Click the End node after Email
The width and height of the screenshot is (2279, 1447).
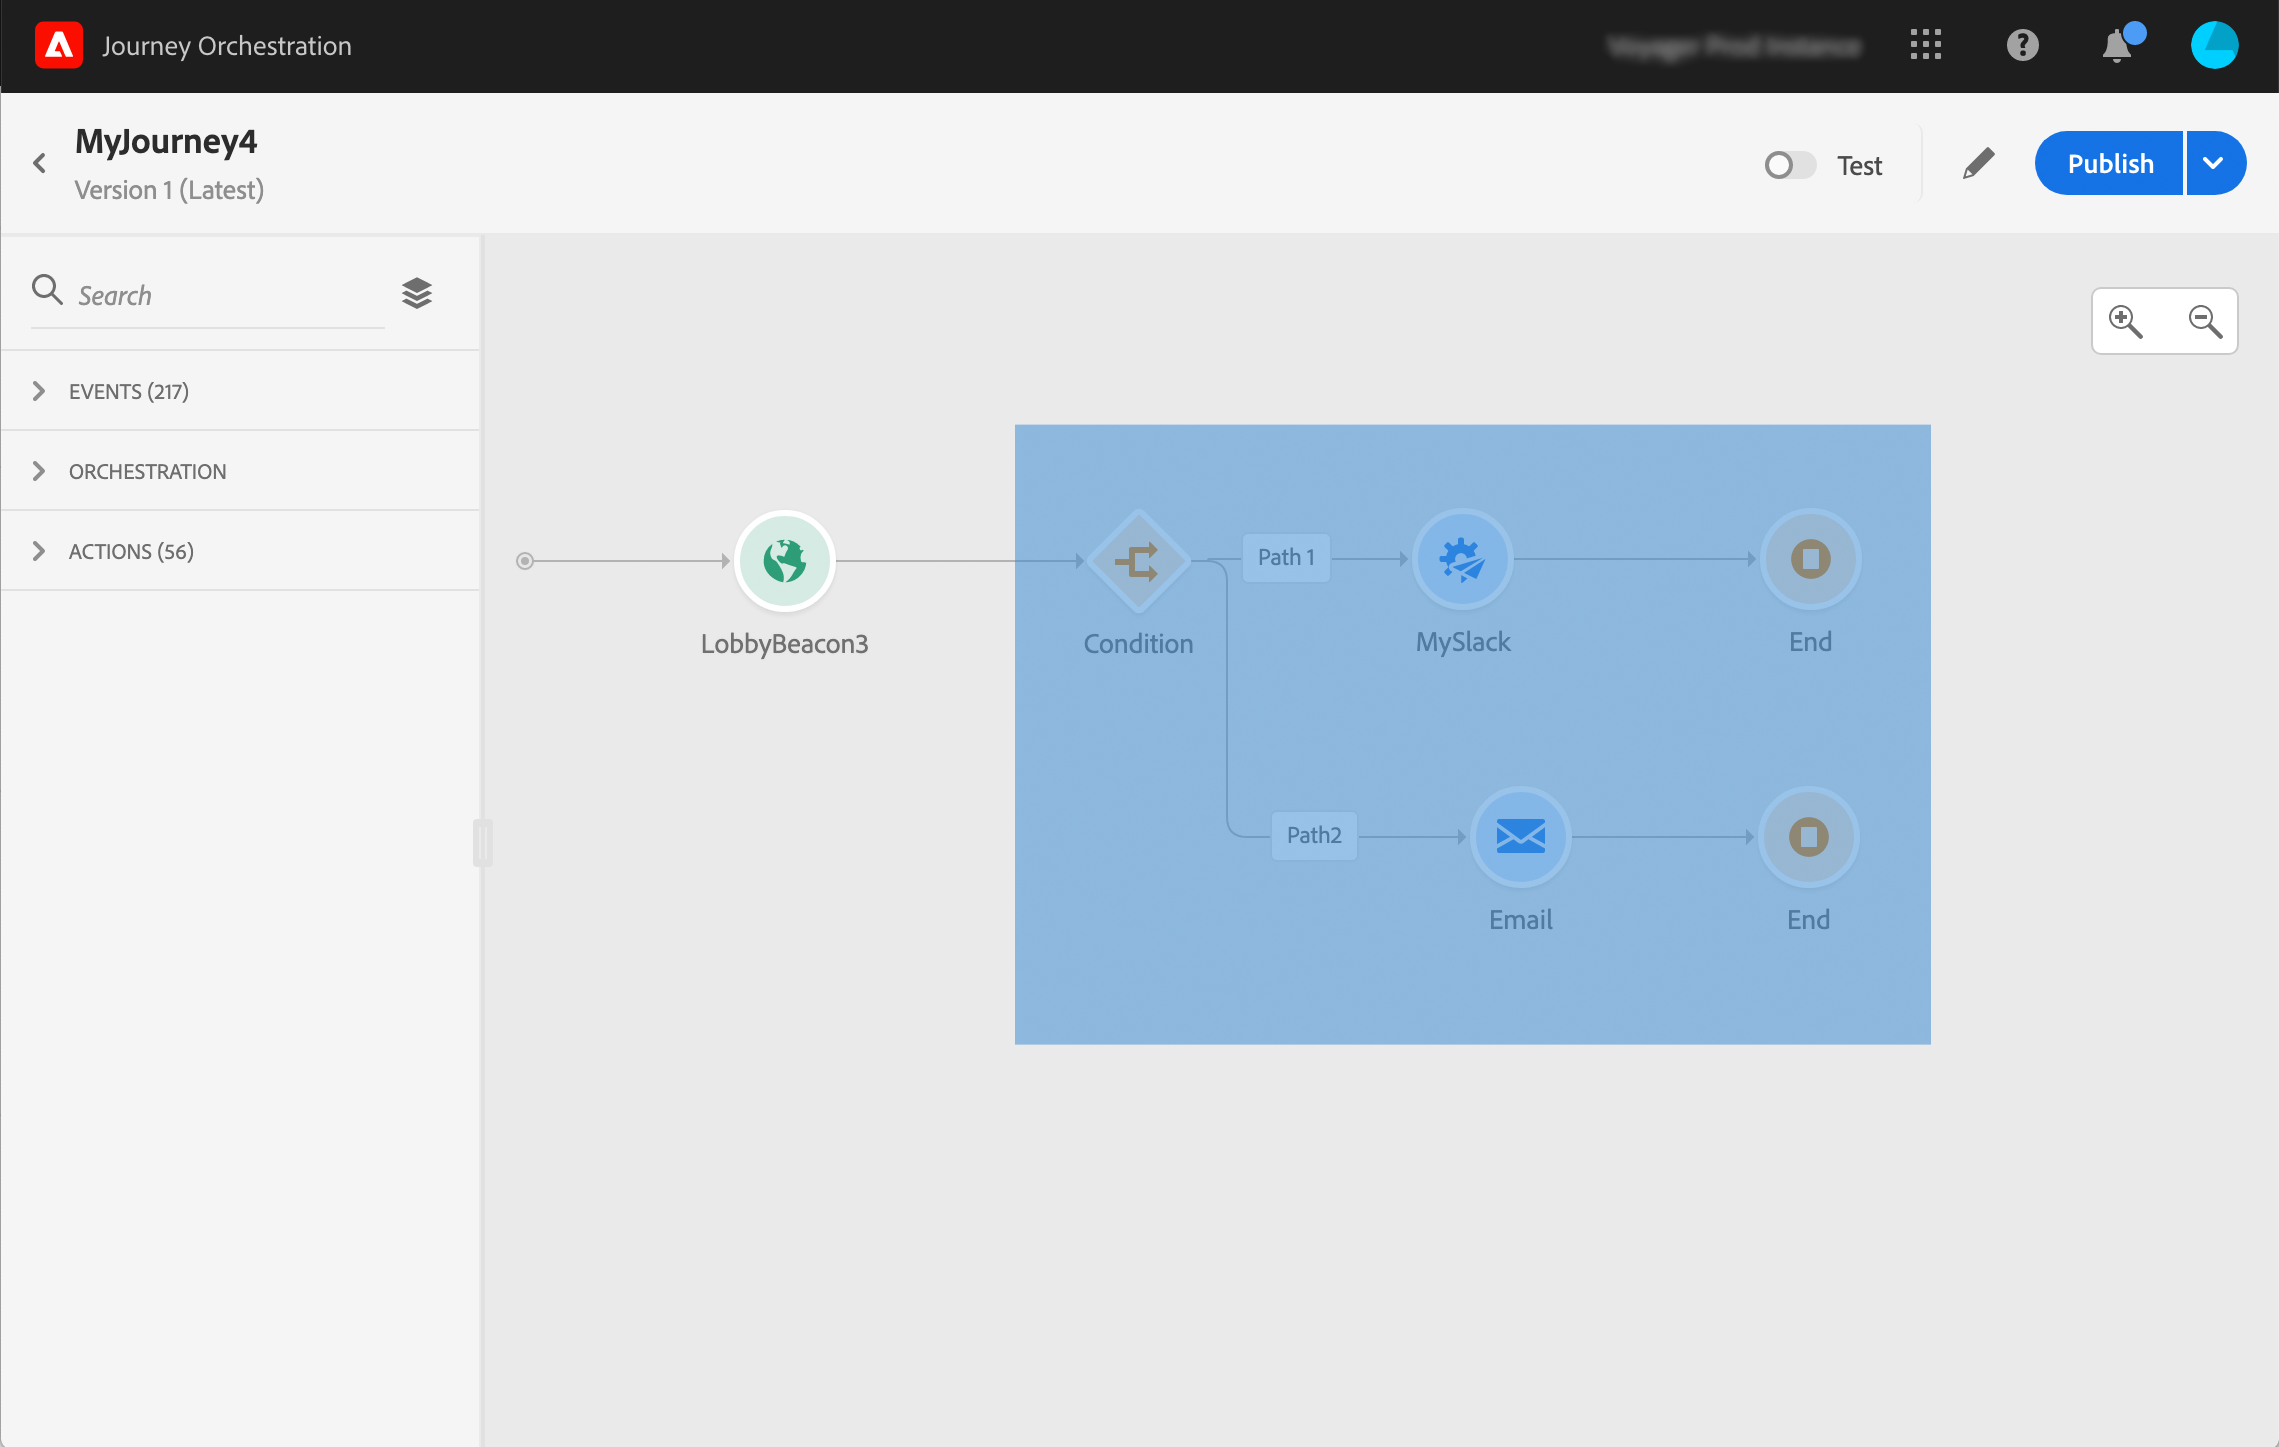coord(1808,836)
